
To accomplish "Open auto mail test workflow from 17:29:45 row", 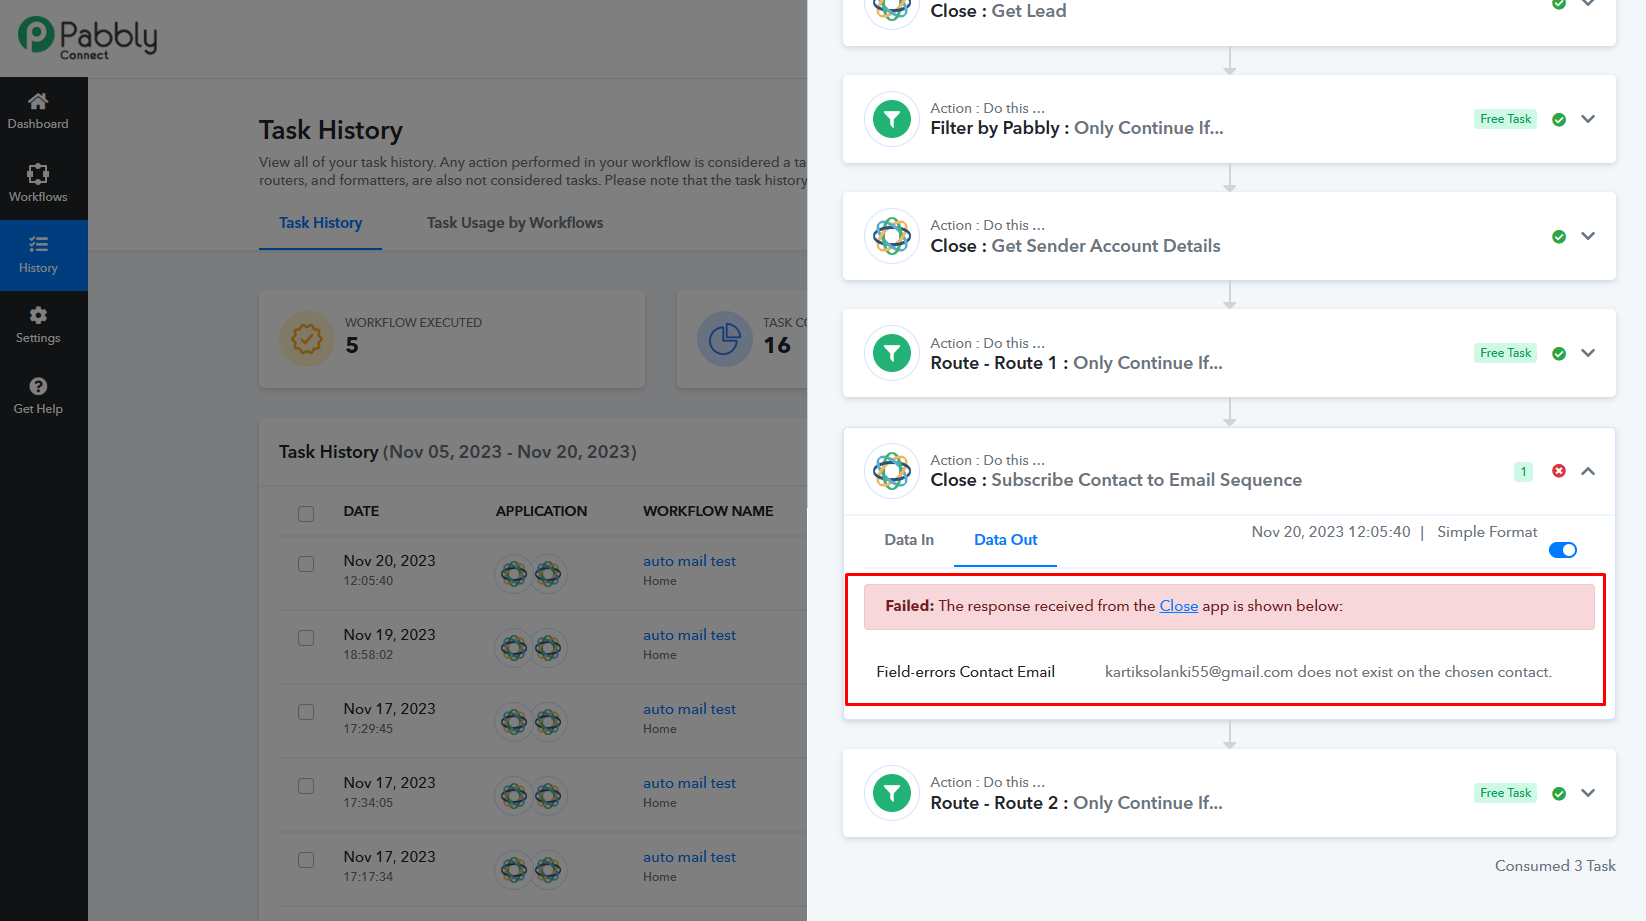I will point(689,709).
